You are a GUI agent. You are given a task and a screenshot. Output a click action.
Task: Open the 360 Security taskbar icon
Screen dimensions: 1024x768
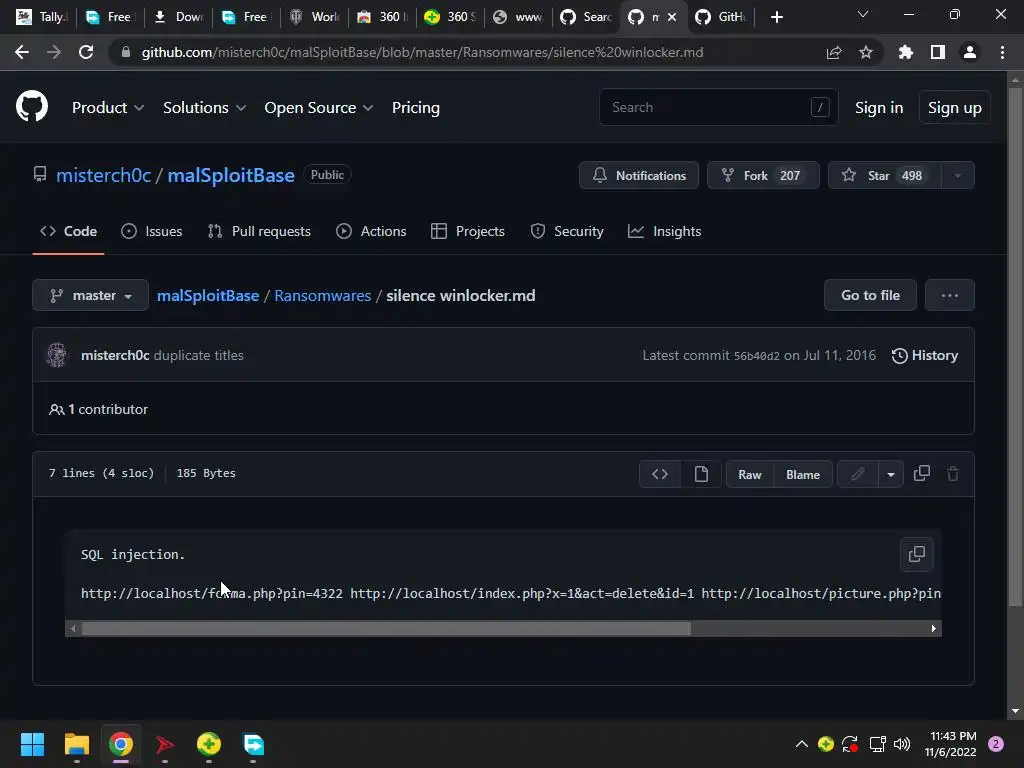(x=209, y=744)
